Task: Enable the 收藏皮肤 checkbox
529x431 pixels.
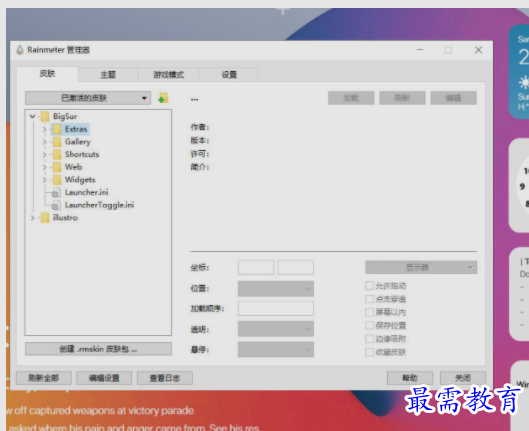Action: click(x=369, y=352)
